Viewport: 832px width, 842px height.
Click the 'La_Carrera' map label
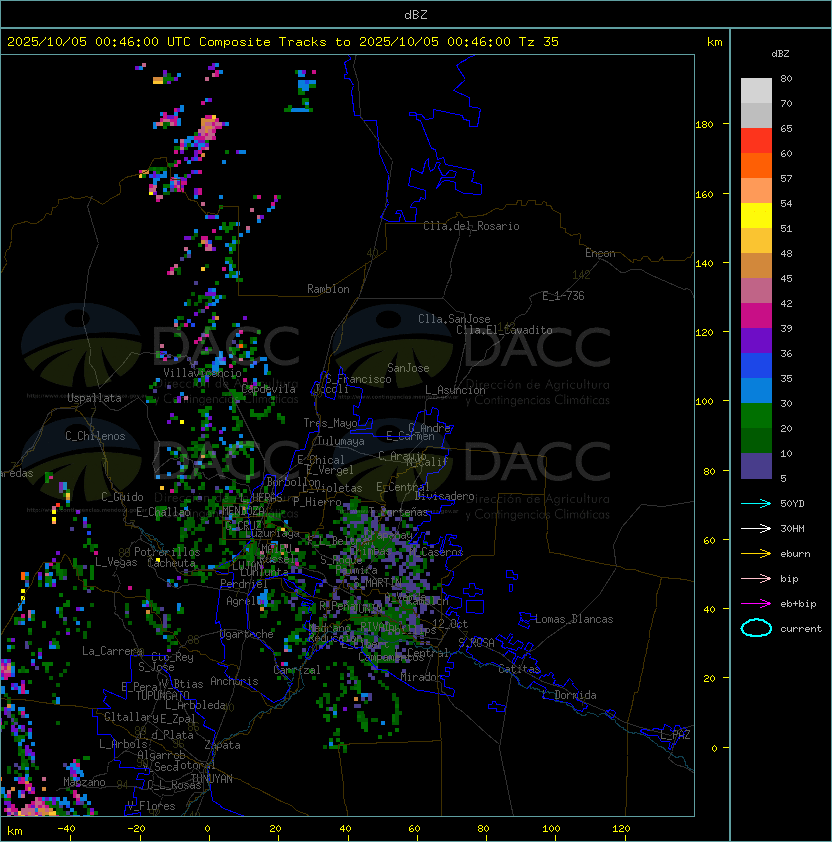tap(112, 651)
